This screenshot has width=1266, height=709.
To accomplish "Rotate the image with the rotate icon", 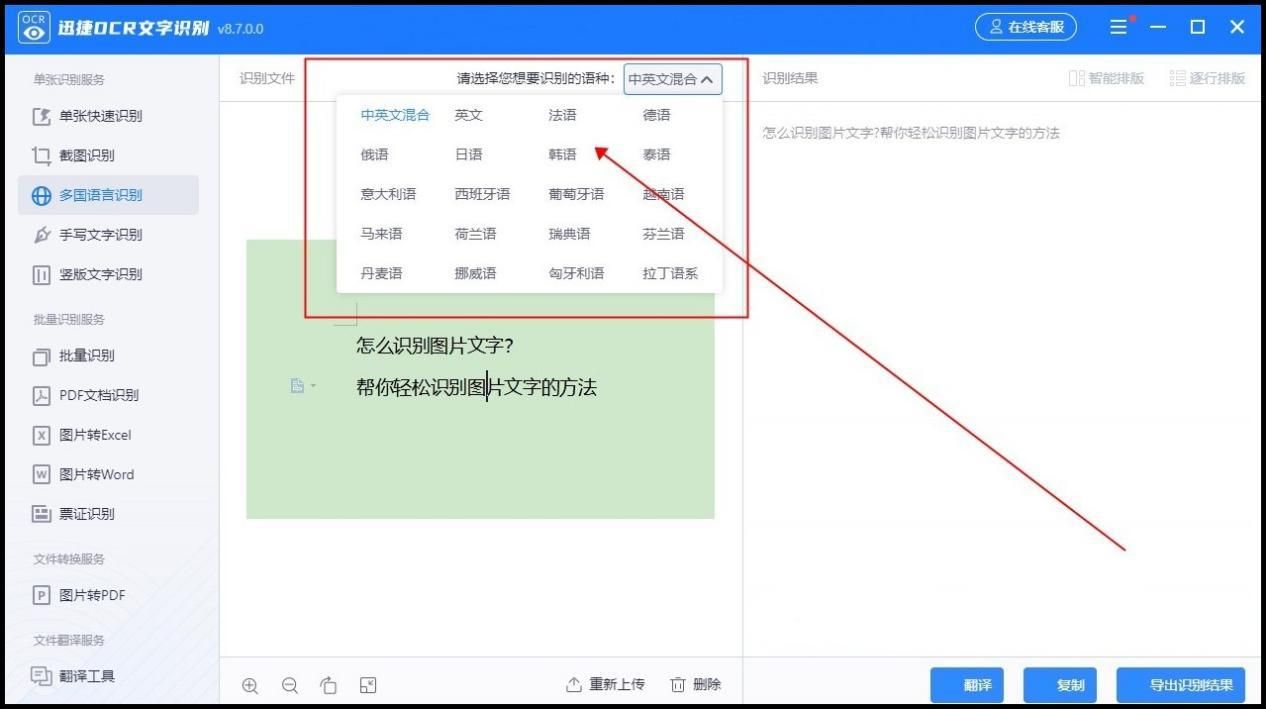I will (329, 685).
